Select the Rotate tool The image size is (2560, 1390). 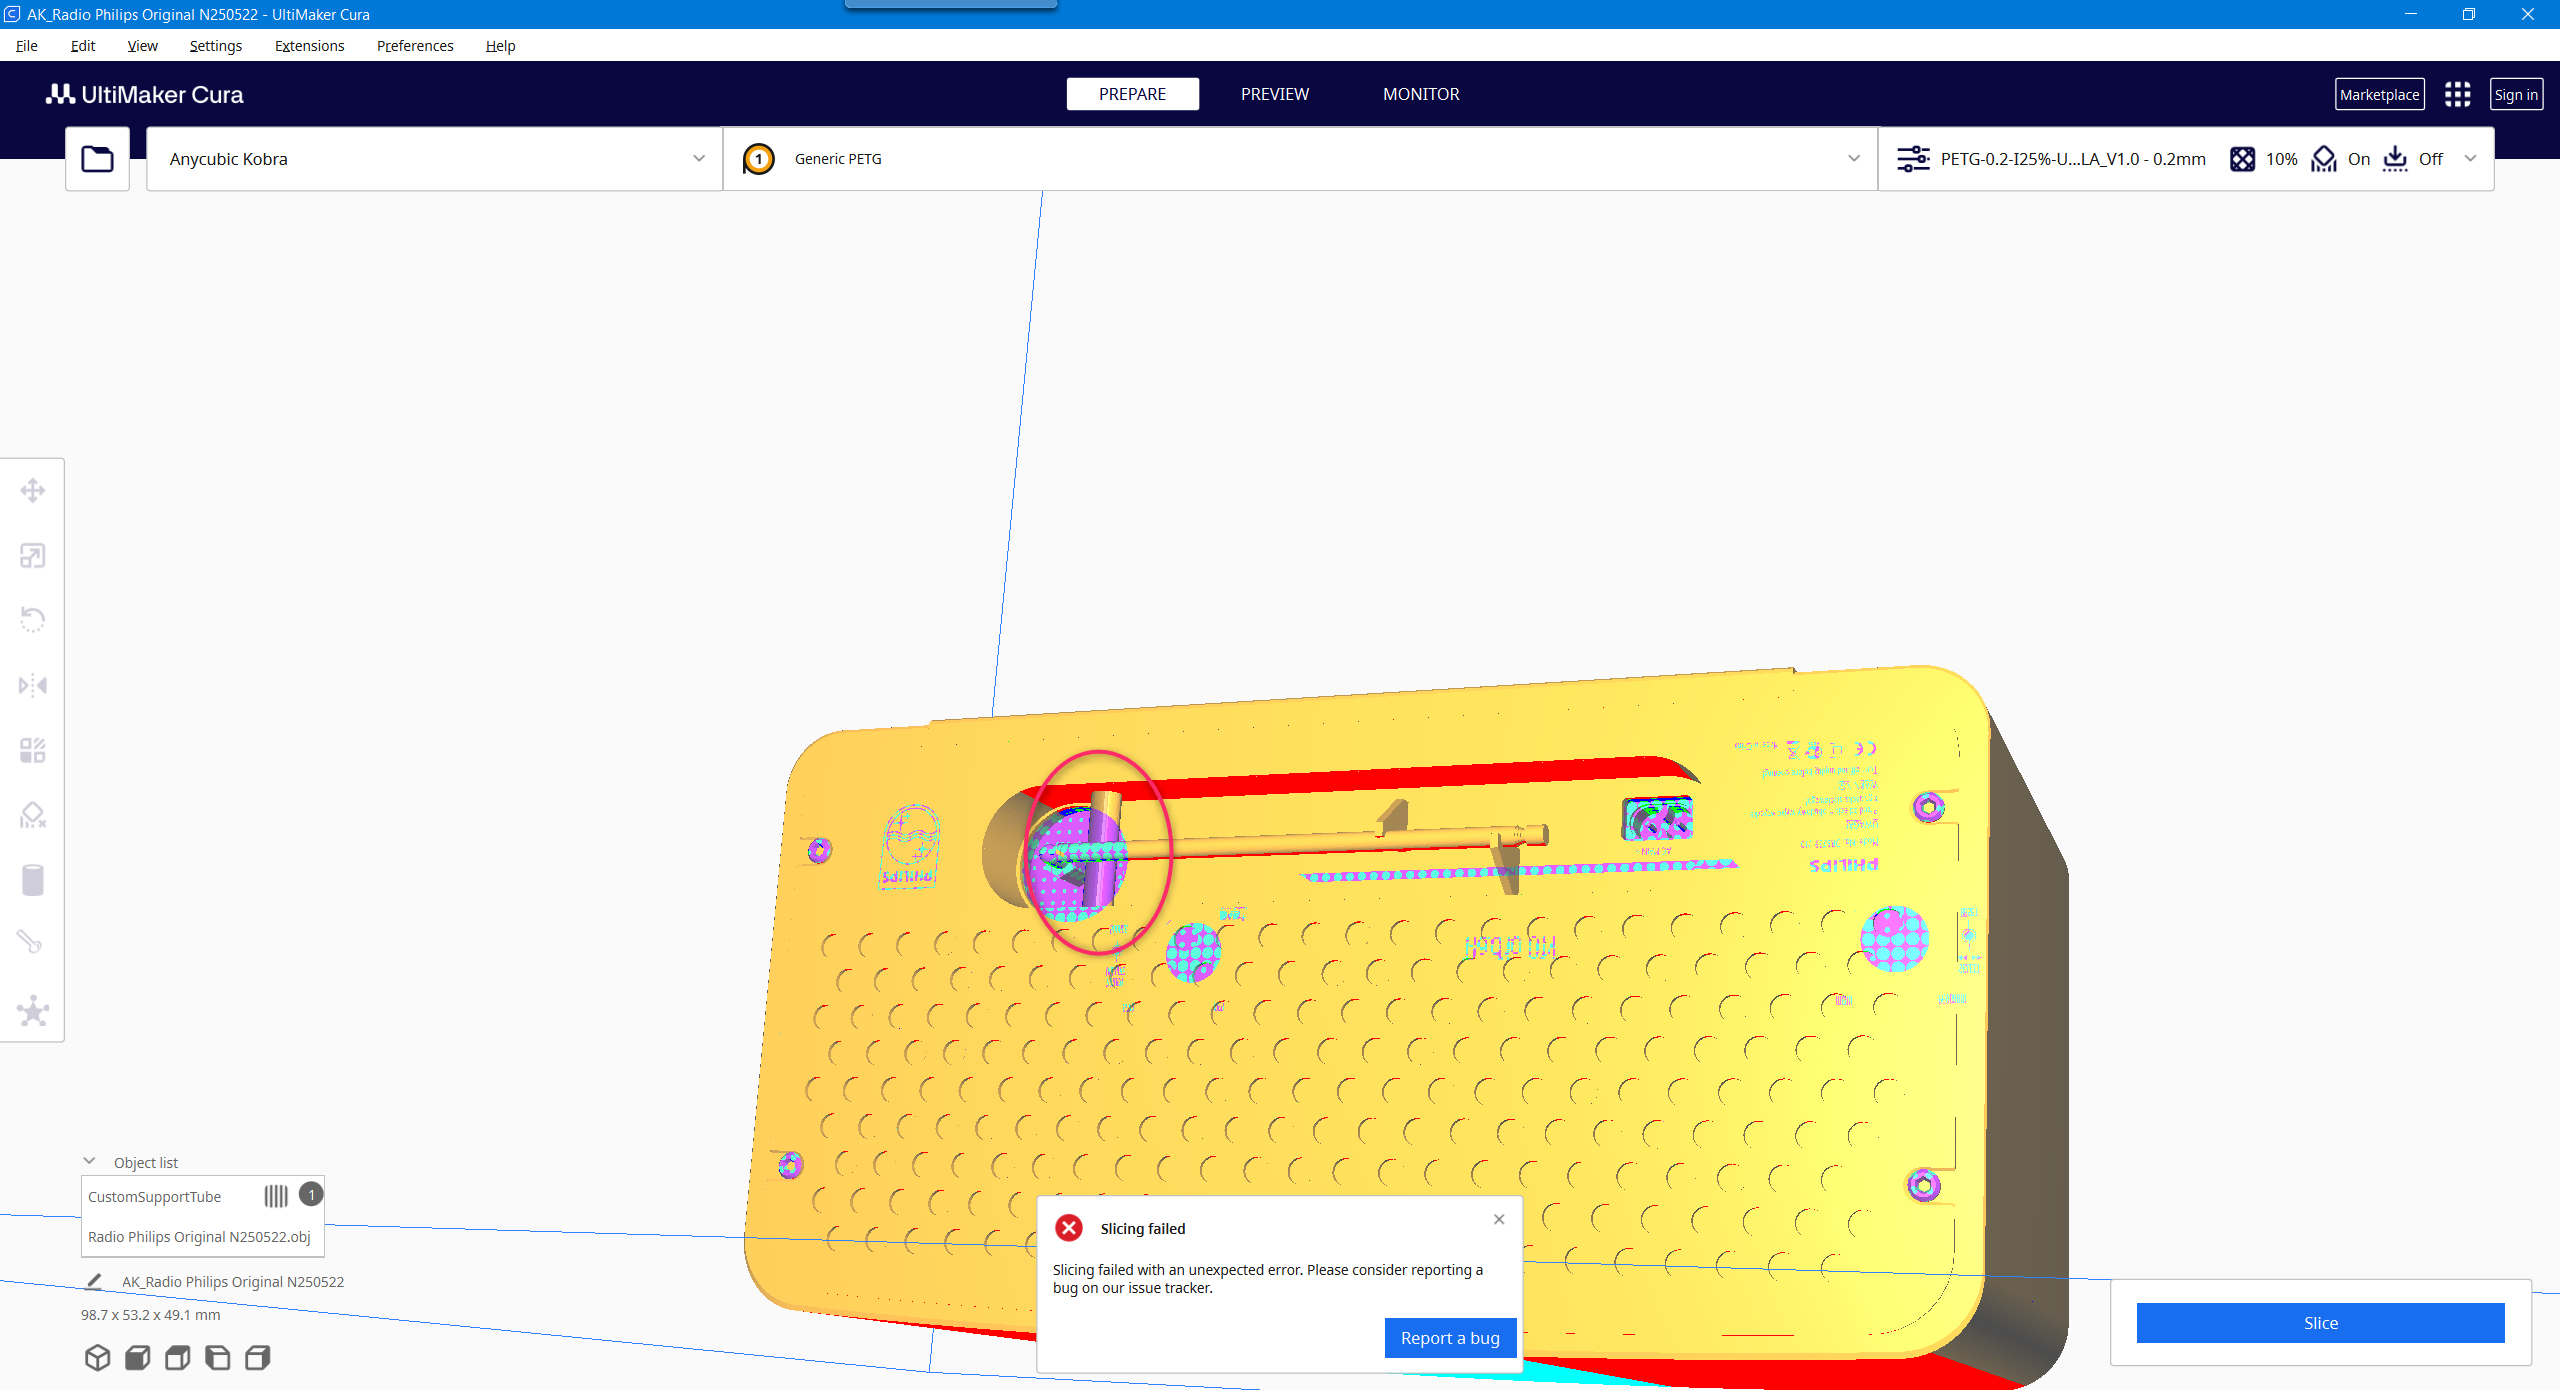tap(33, 620)
